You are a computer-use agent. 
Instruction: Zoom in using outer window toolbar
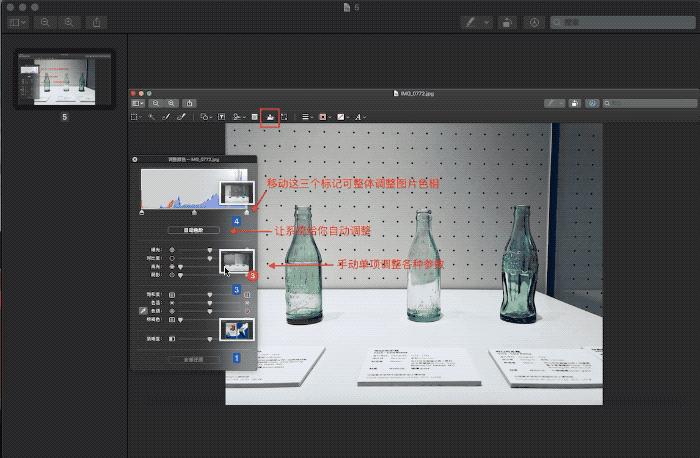69,21
